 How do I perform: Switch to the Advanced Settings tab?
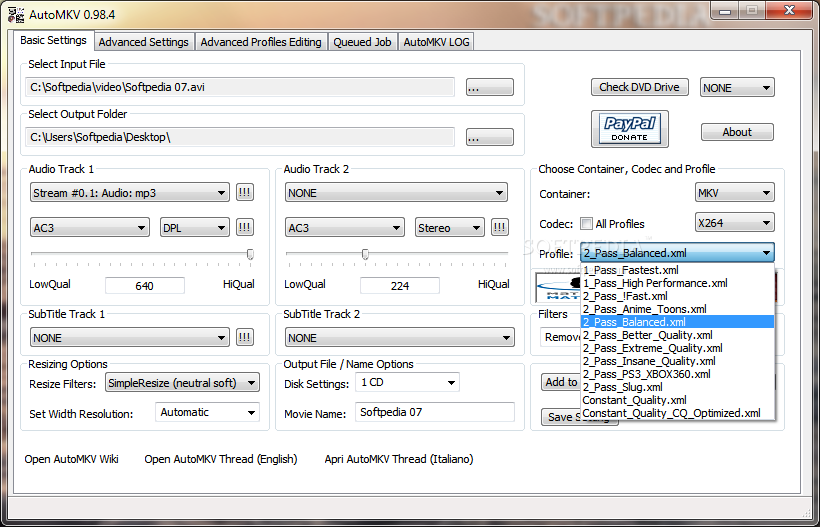pos(143,42)
